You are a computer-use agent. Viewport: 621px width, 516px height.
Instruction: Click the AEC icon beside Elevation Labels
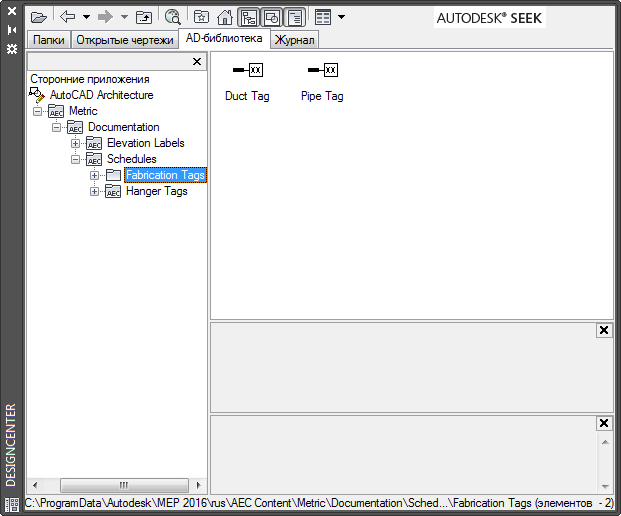(94, 143)
